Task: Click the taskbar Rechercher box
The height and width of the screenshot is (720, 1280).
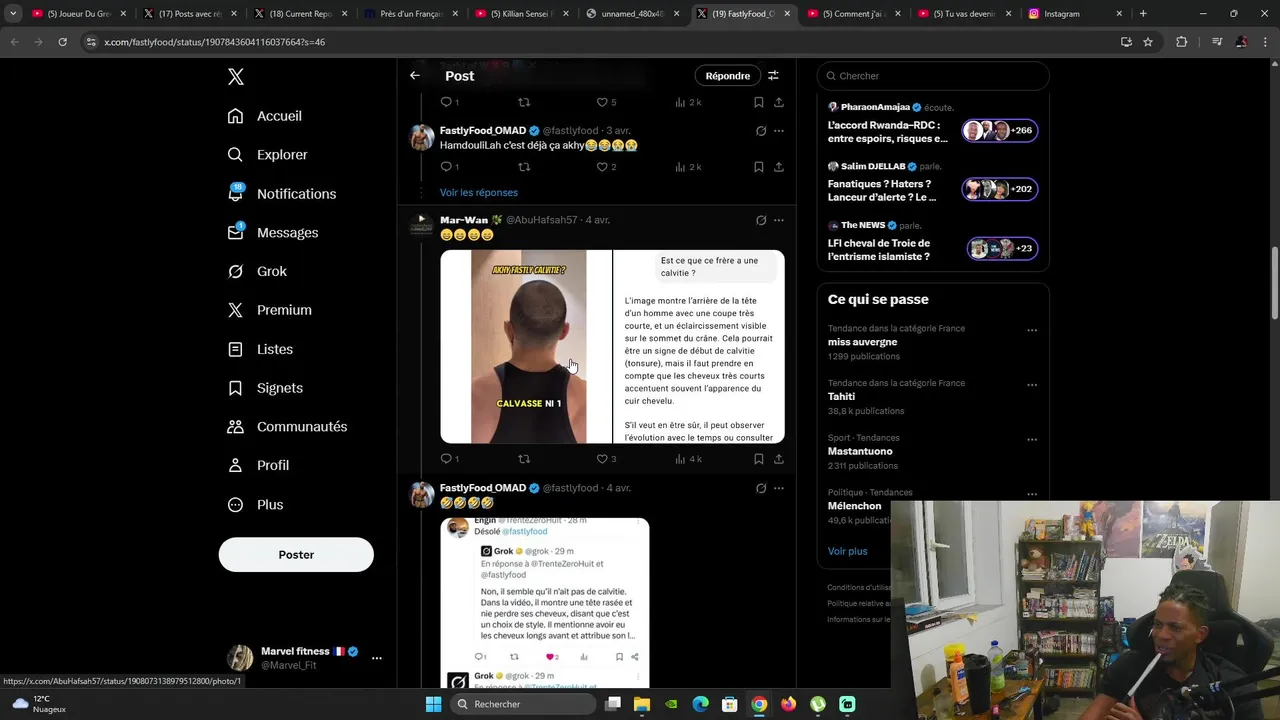Action: point(523,704)
